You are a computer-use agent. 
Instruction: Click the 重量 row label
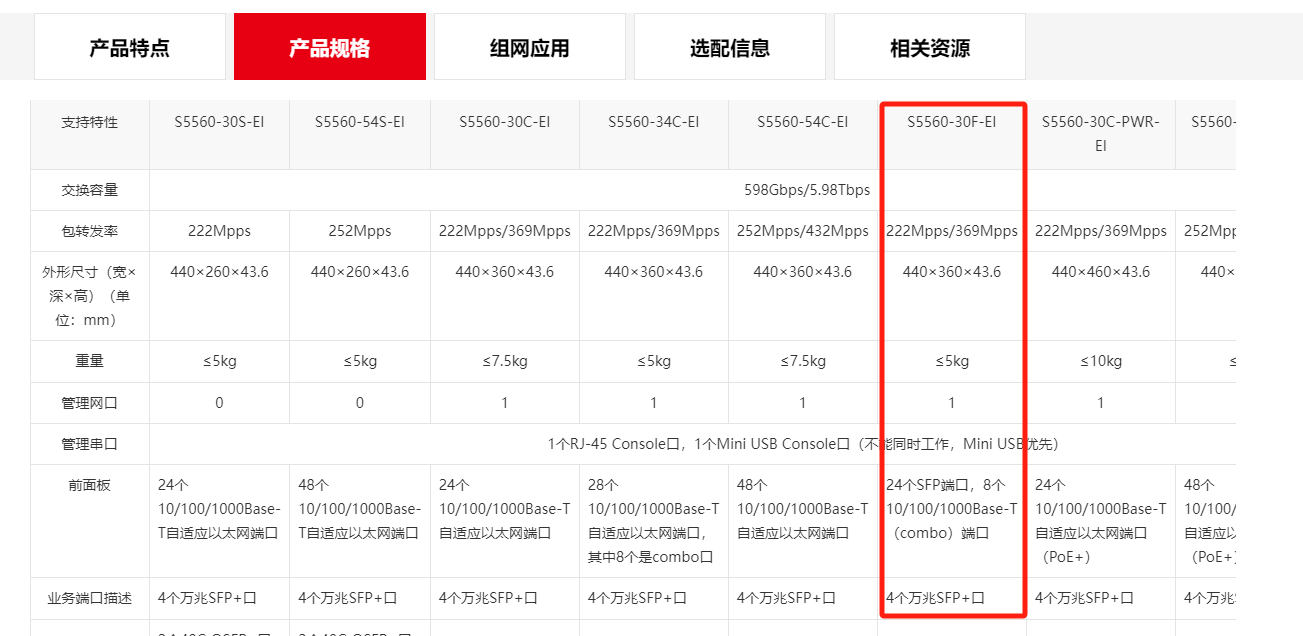[90, 361]
